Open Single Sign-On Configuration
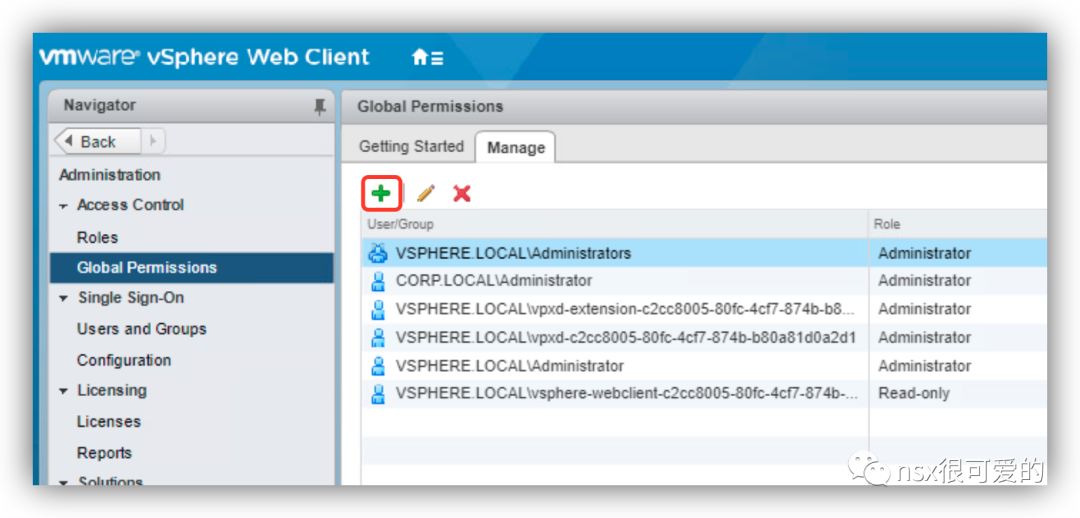Viewport: 1080px width, 518px height. point(124,360)
